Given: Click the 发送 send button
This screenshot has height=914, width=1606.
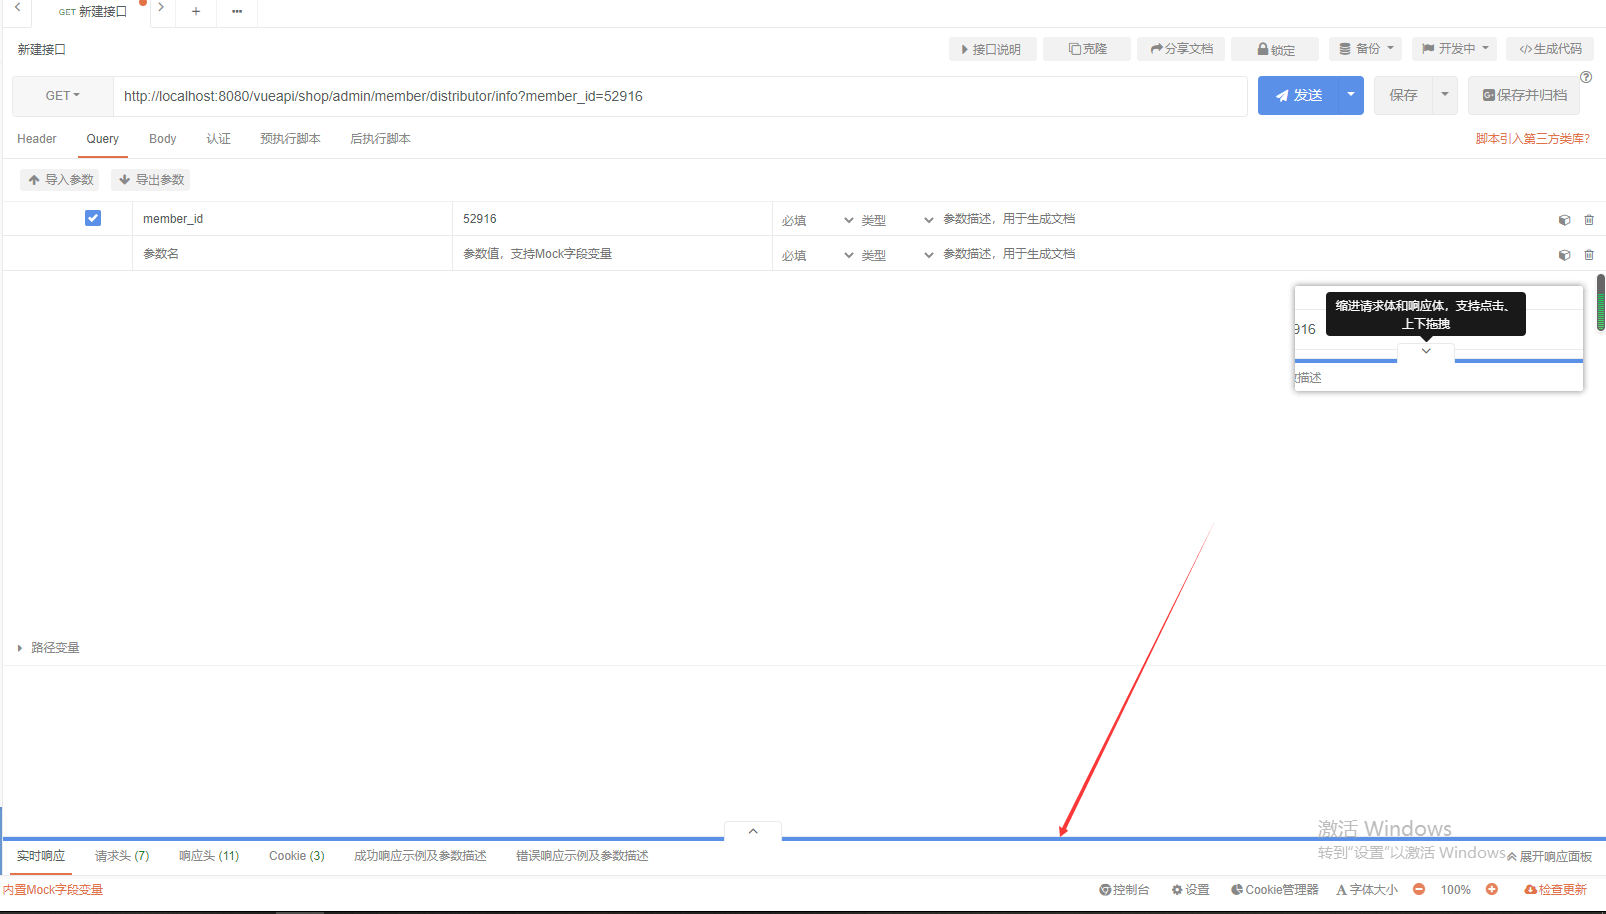Looking at the screenshot, I should click(x=1298, y=95).
